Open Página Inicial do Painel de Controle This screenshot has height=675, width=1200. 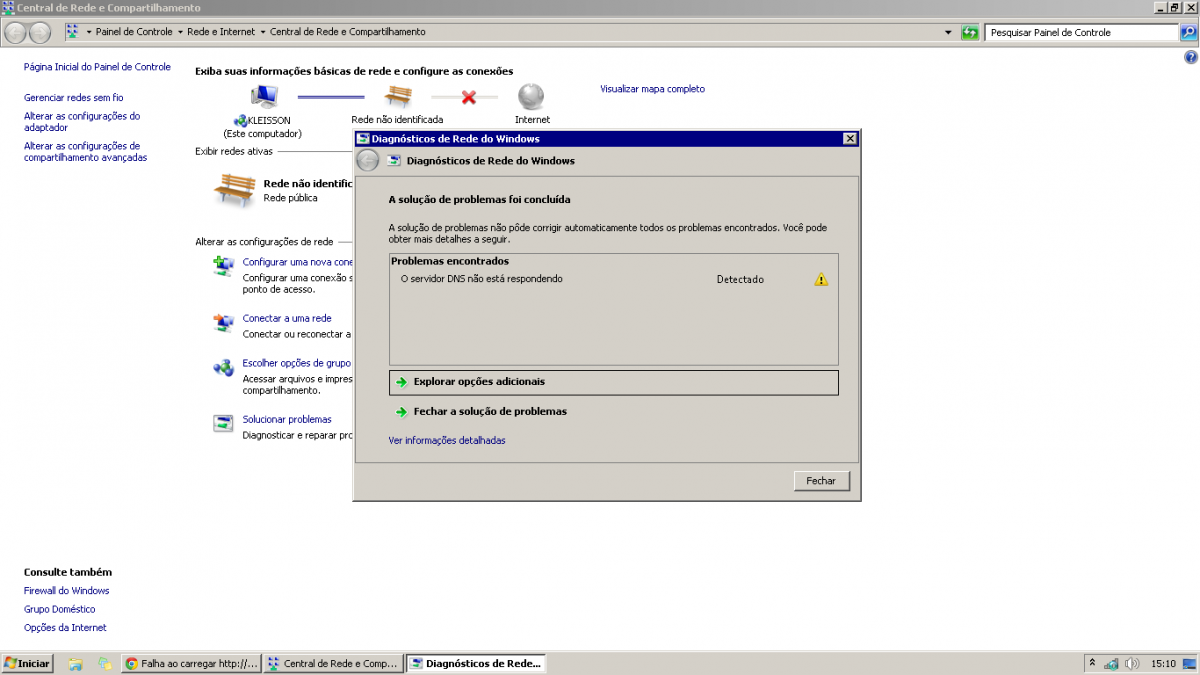click(x=97, y=67)
